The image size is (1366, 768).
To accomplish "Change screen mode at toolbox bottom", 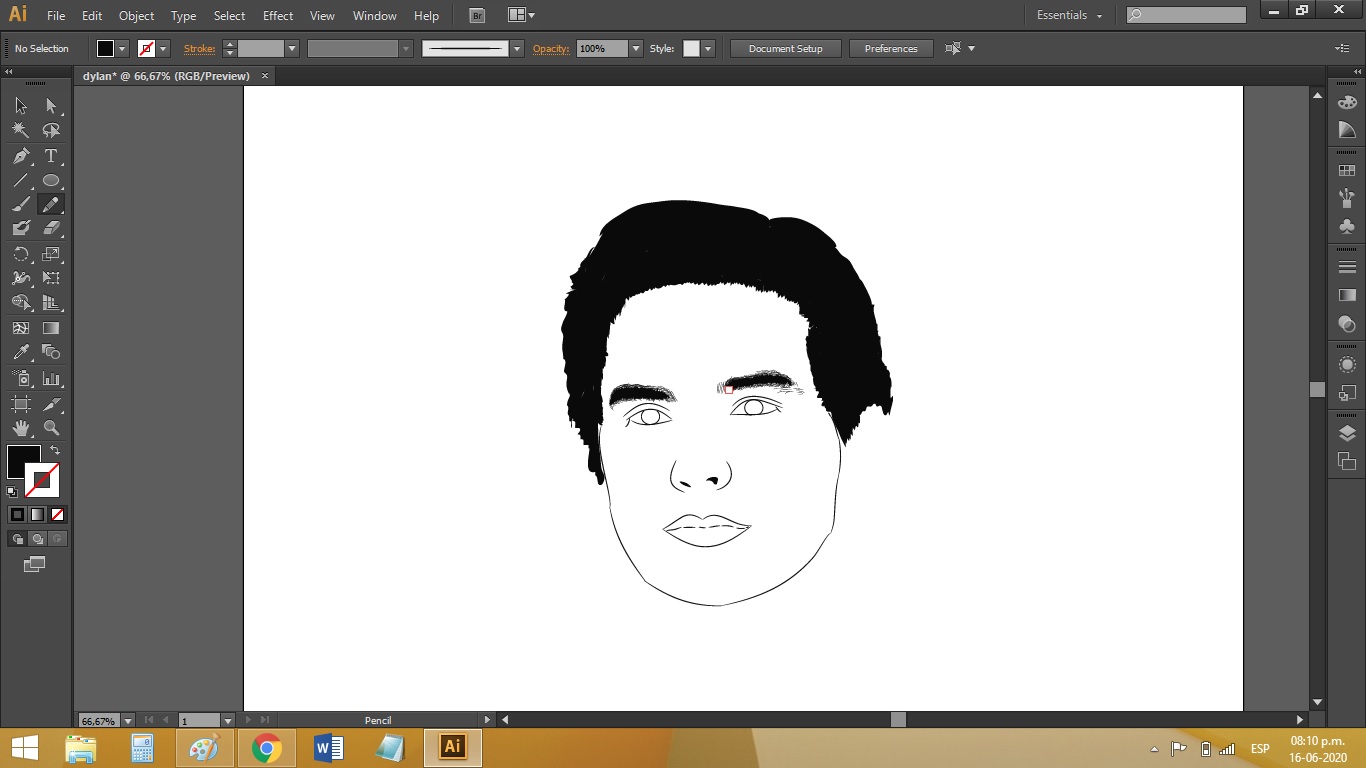I will tap(35, 565).
